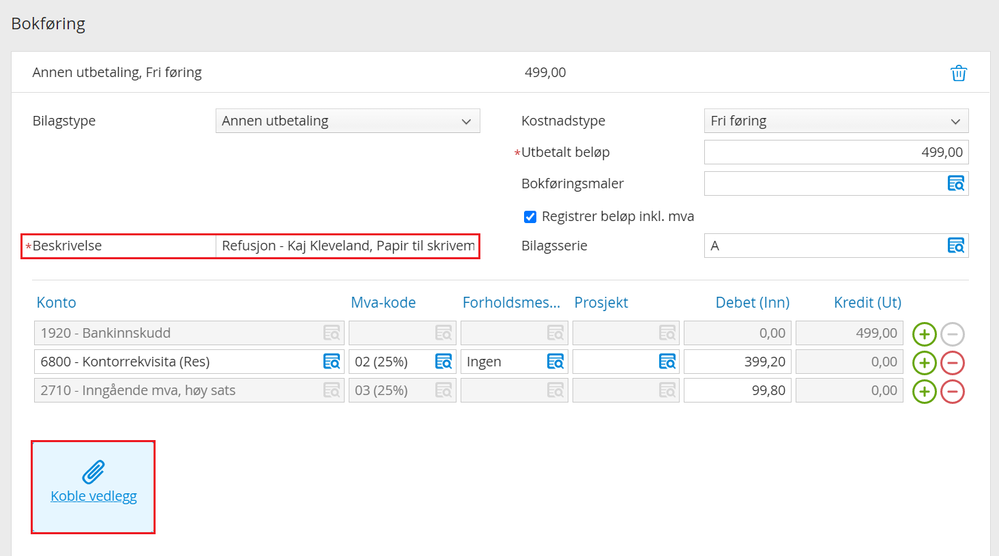The height and width of the screenshot is (556, 999).
Task: Click Forholdsmessig lookup in Bankinnskudd row
Action: [x=555, y=333]
